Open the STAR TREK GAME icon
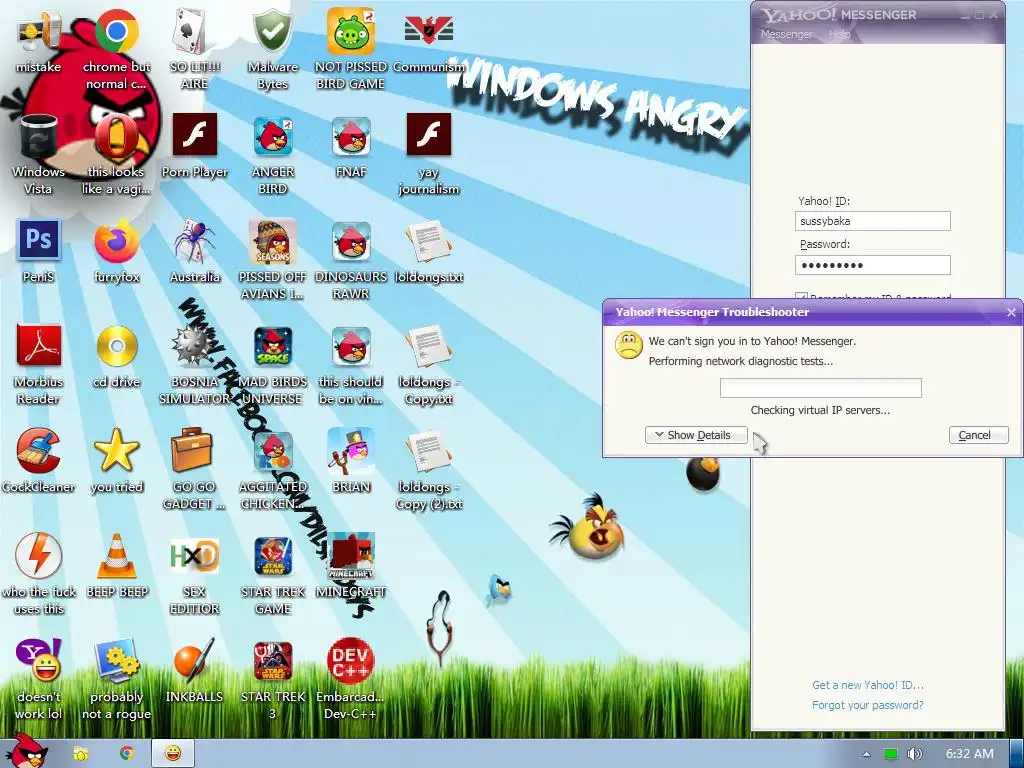Viewport: 1024px width, 768px height. [x=273, y=555]
